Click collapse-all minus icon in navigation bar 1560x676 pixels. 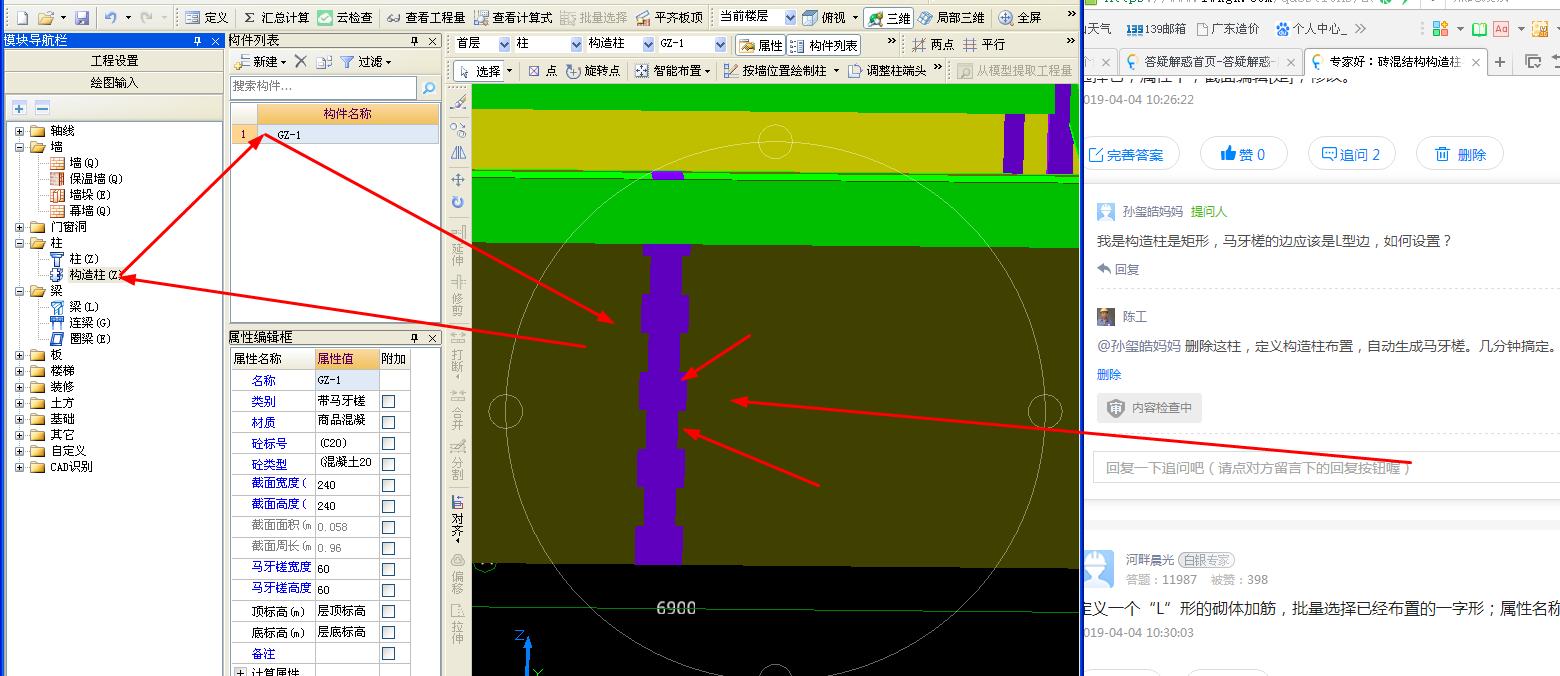click(41, 108)
